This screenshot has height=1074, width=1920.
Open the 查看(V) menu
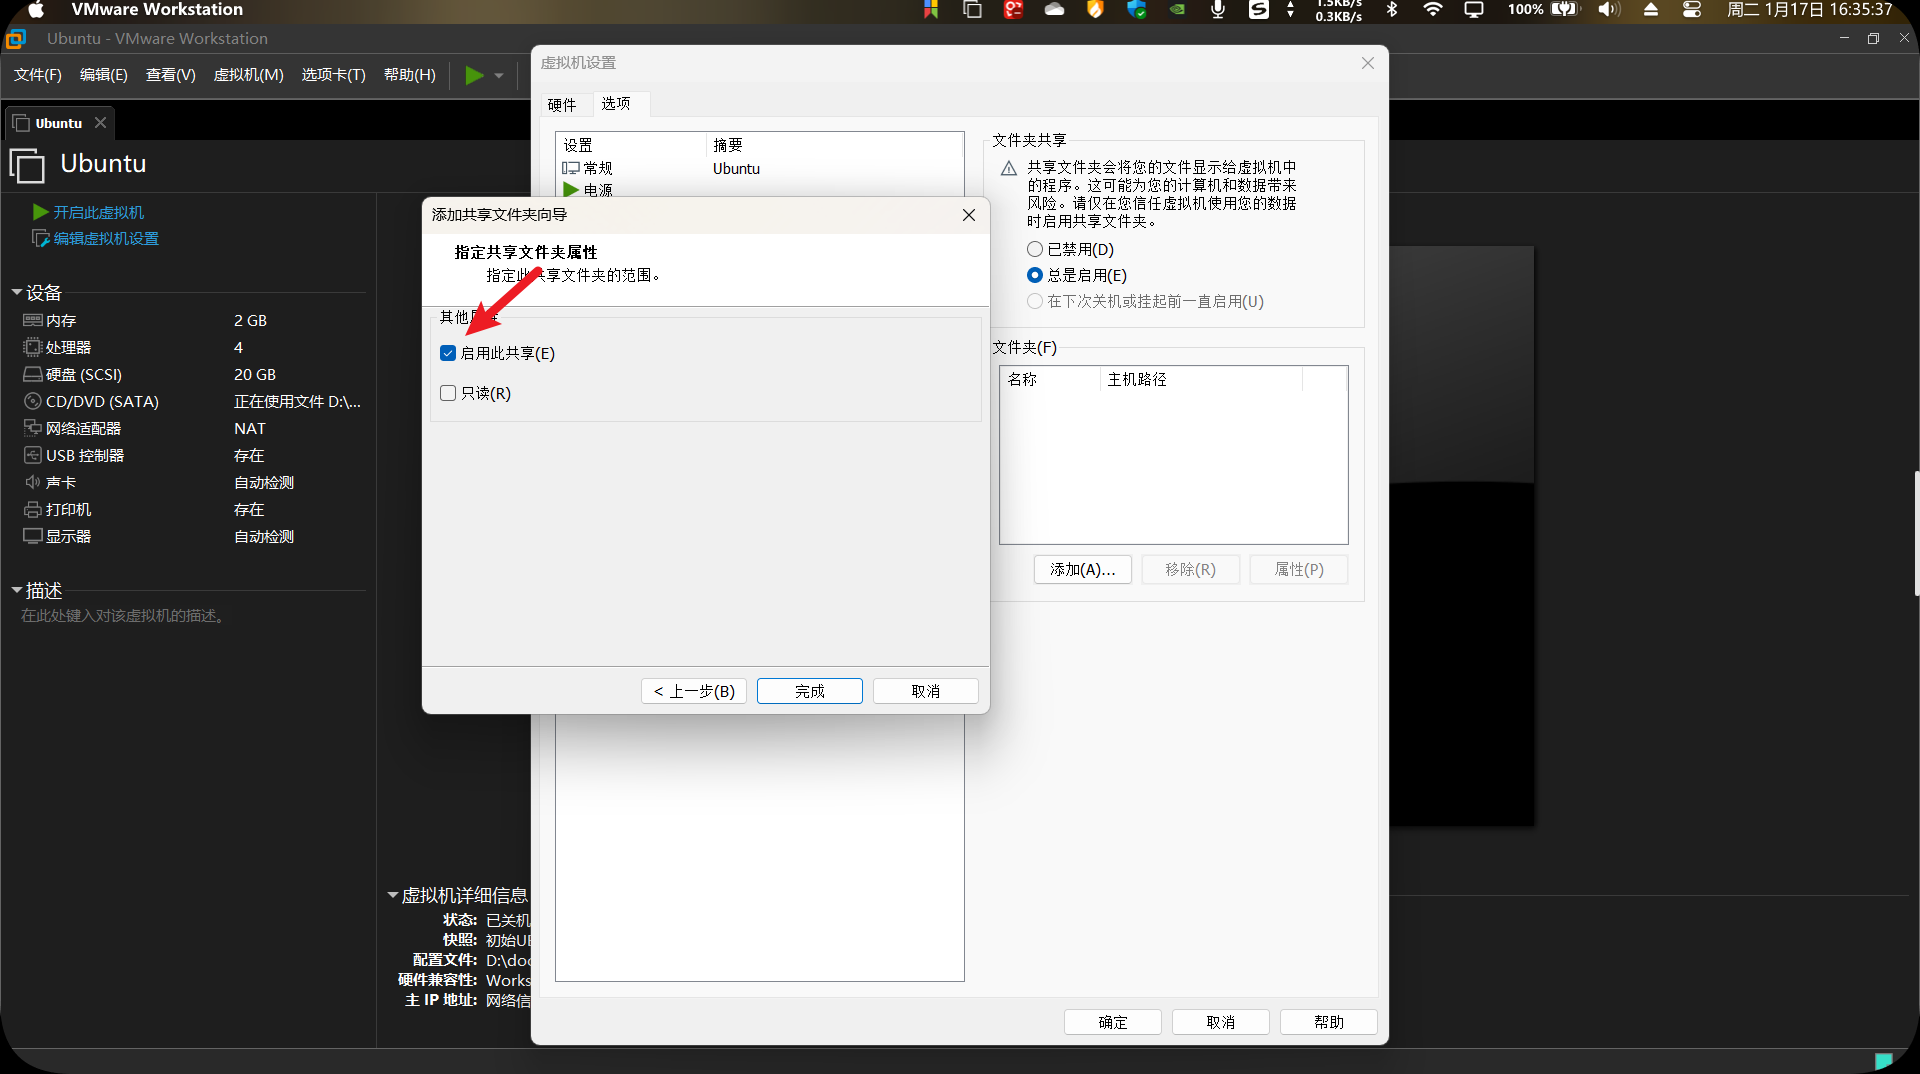click(x=171, y=75)
